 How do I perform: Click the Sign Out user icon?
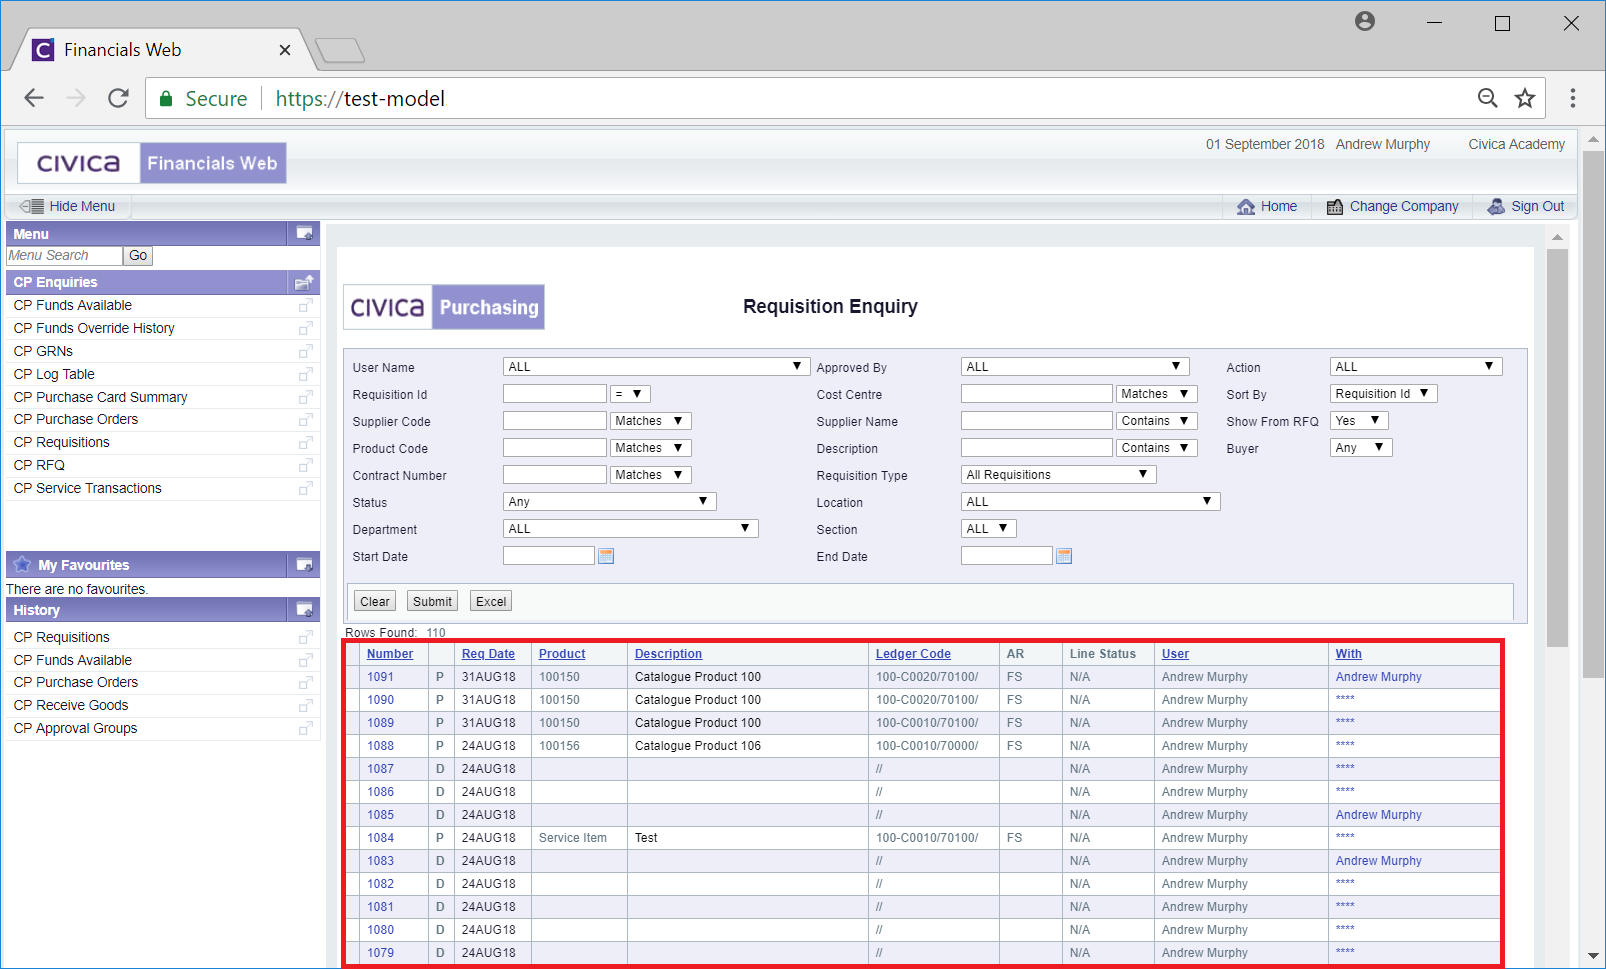click(1496, 206)
